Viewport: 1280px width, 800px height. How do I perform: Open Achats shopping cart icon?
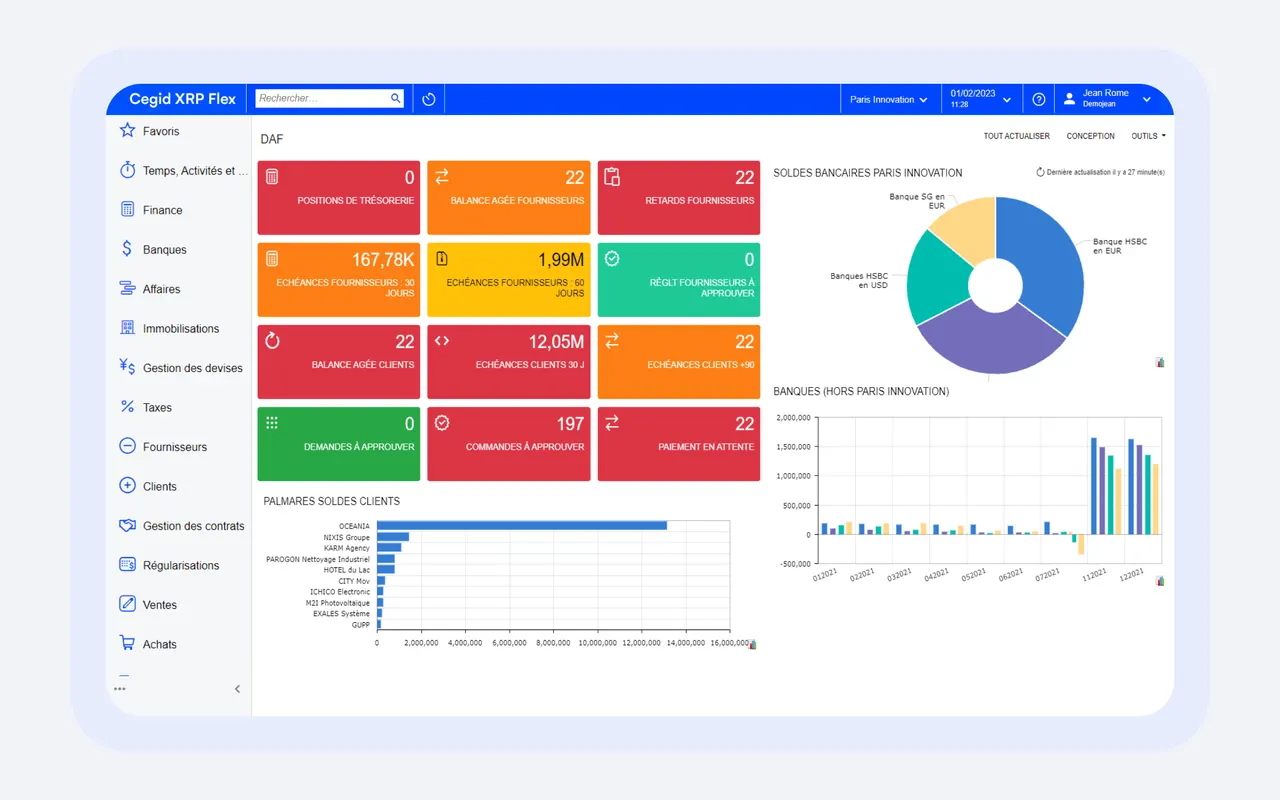click(127, 644)
